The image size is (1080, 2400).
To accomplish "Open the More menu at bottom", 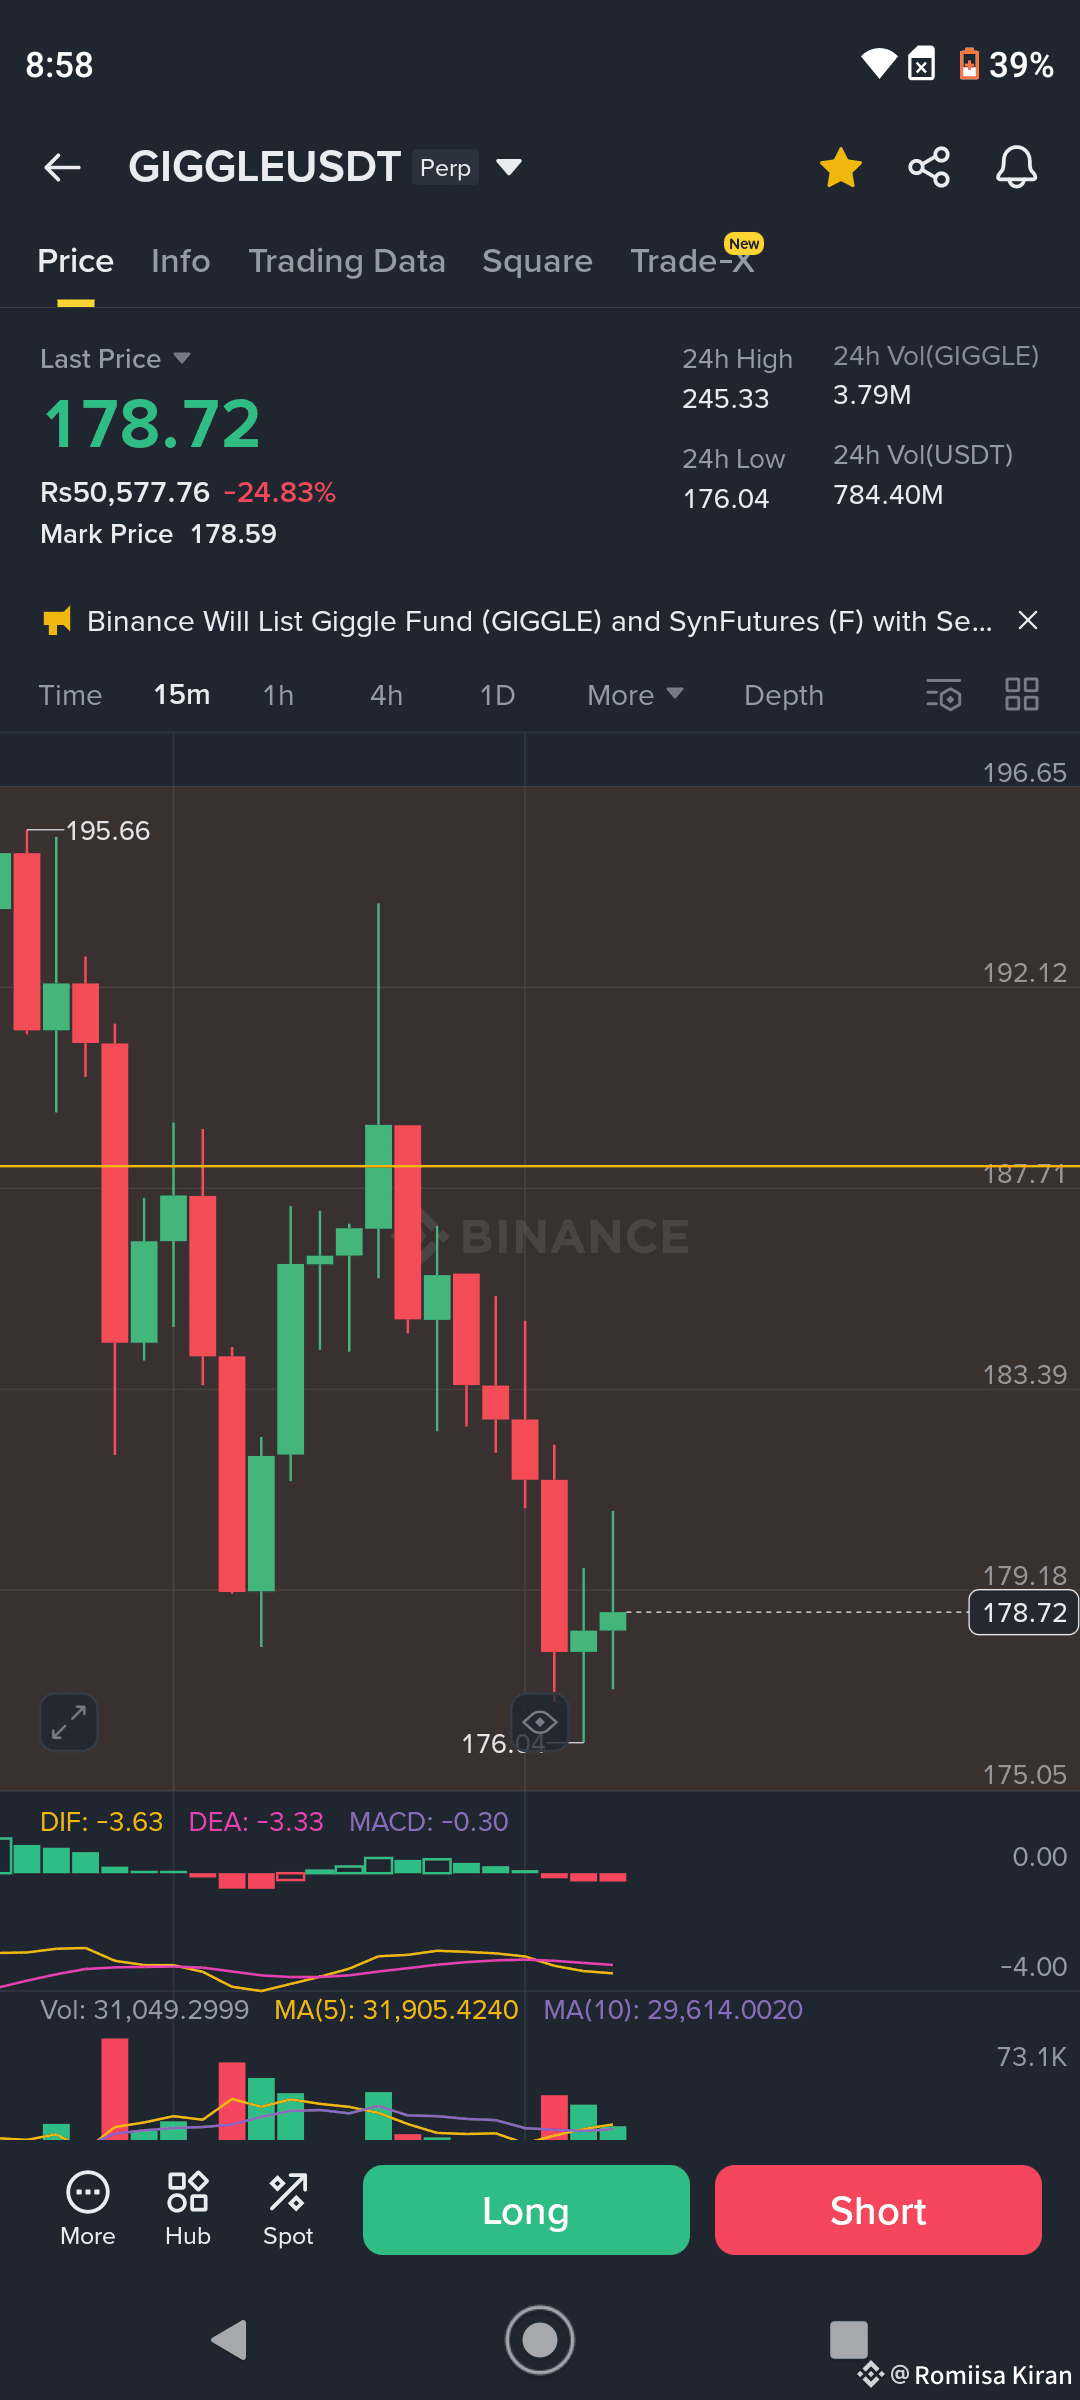I will point(88,2210).
